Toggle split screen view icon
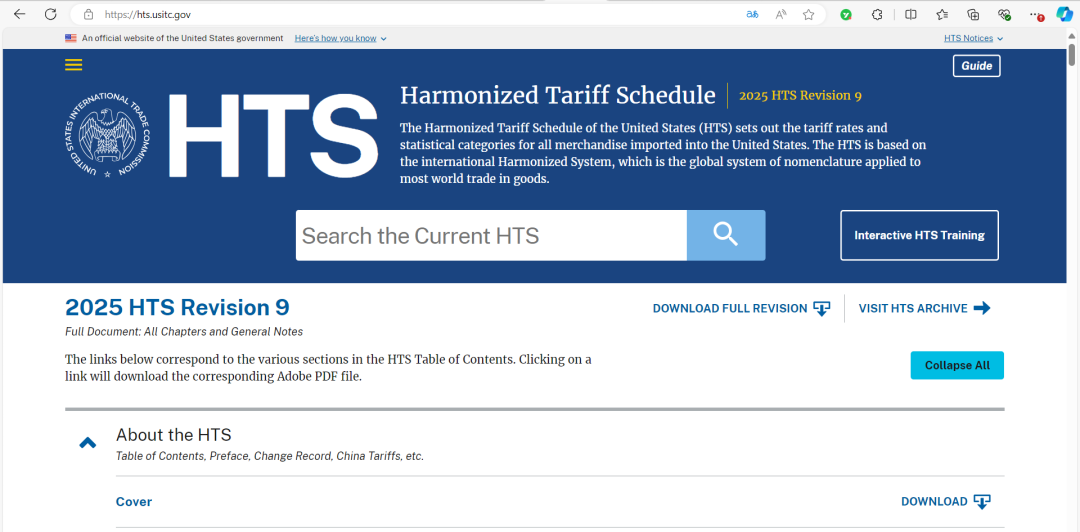 [x=911, y=14]
